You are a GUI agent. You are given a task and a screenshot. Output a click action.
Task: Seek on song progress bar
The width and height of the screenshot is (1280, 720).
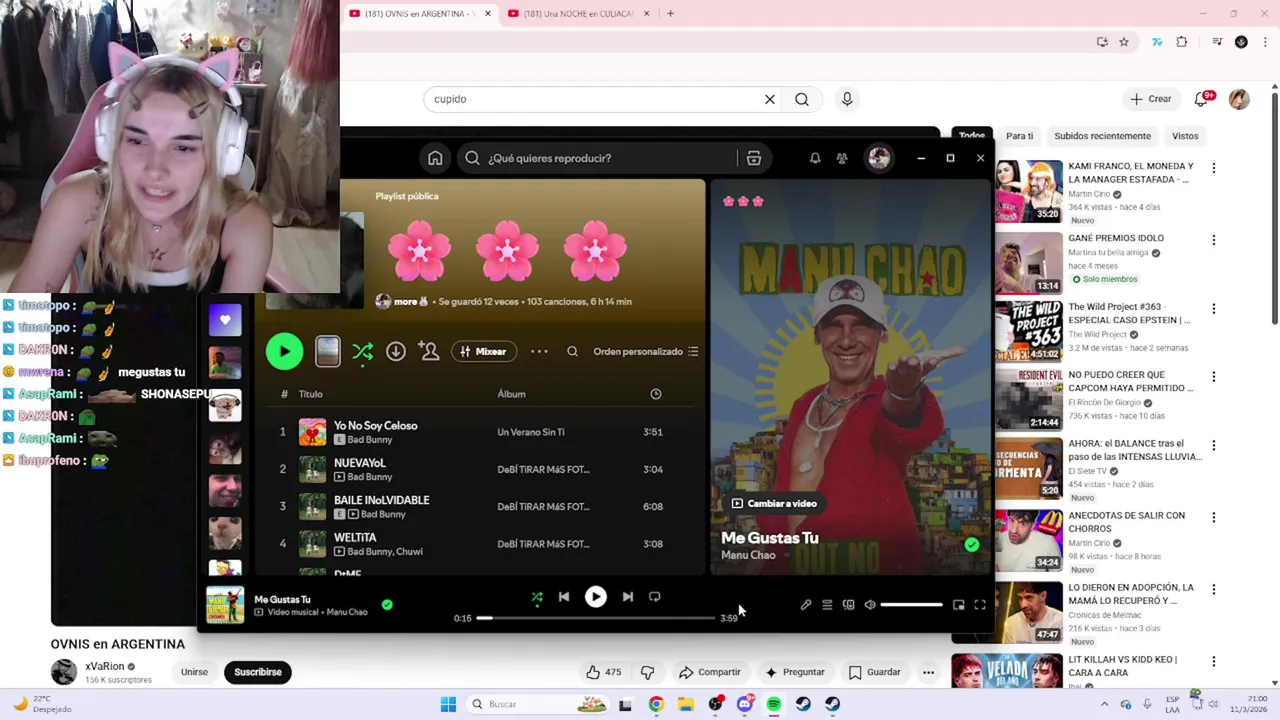pos(597,618)
